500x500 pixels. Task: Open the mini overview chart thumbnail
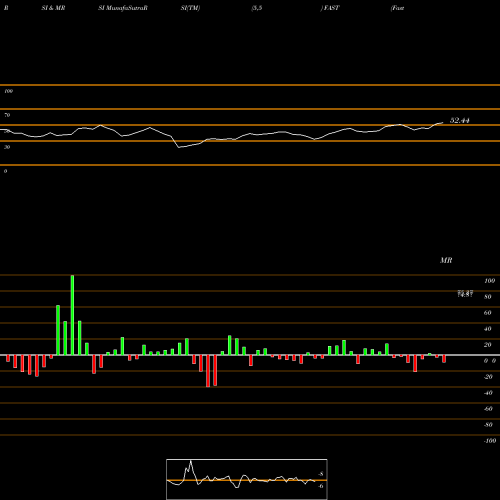247,479
